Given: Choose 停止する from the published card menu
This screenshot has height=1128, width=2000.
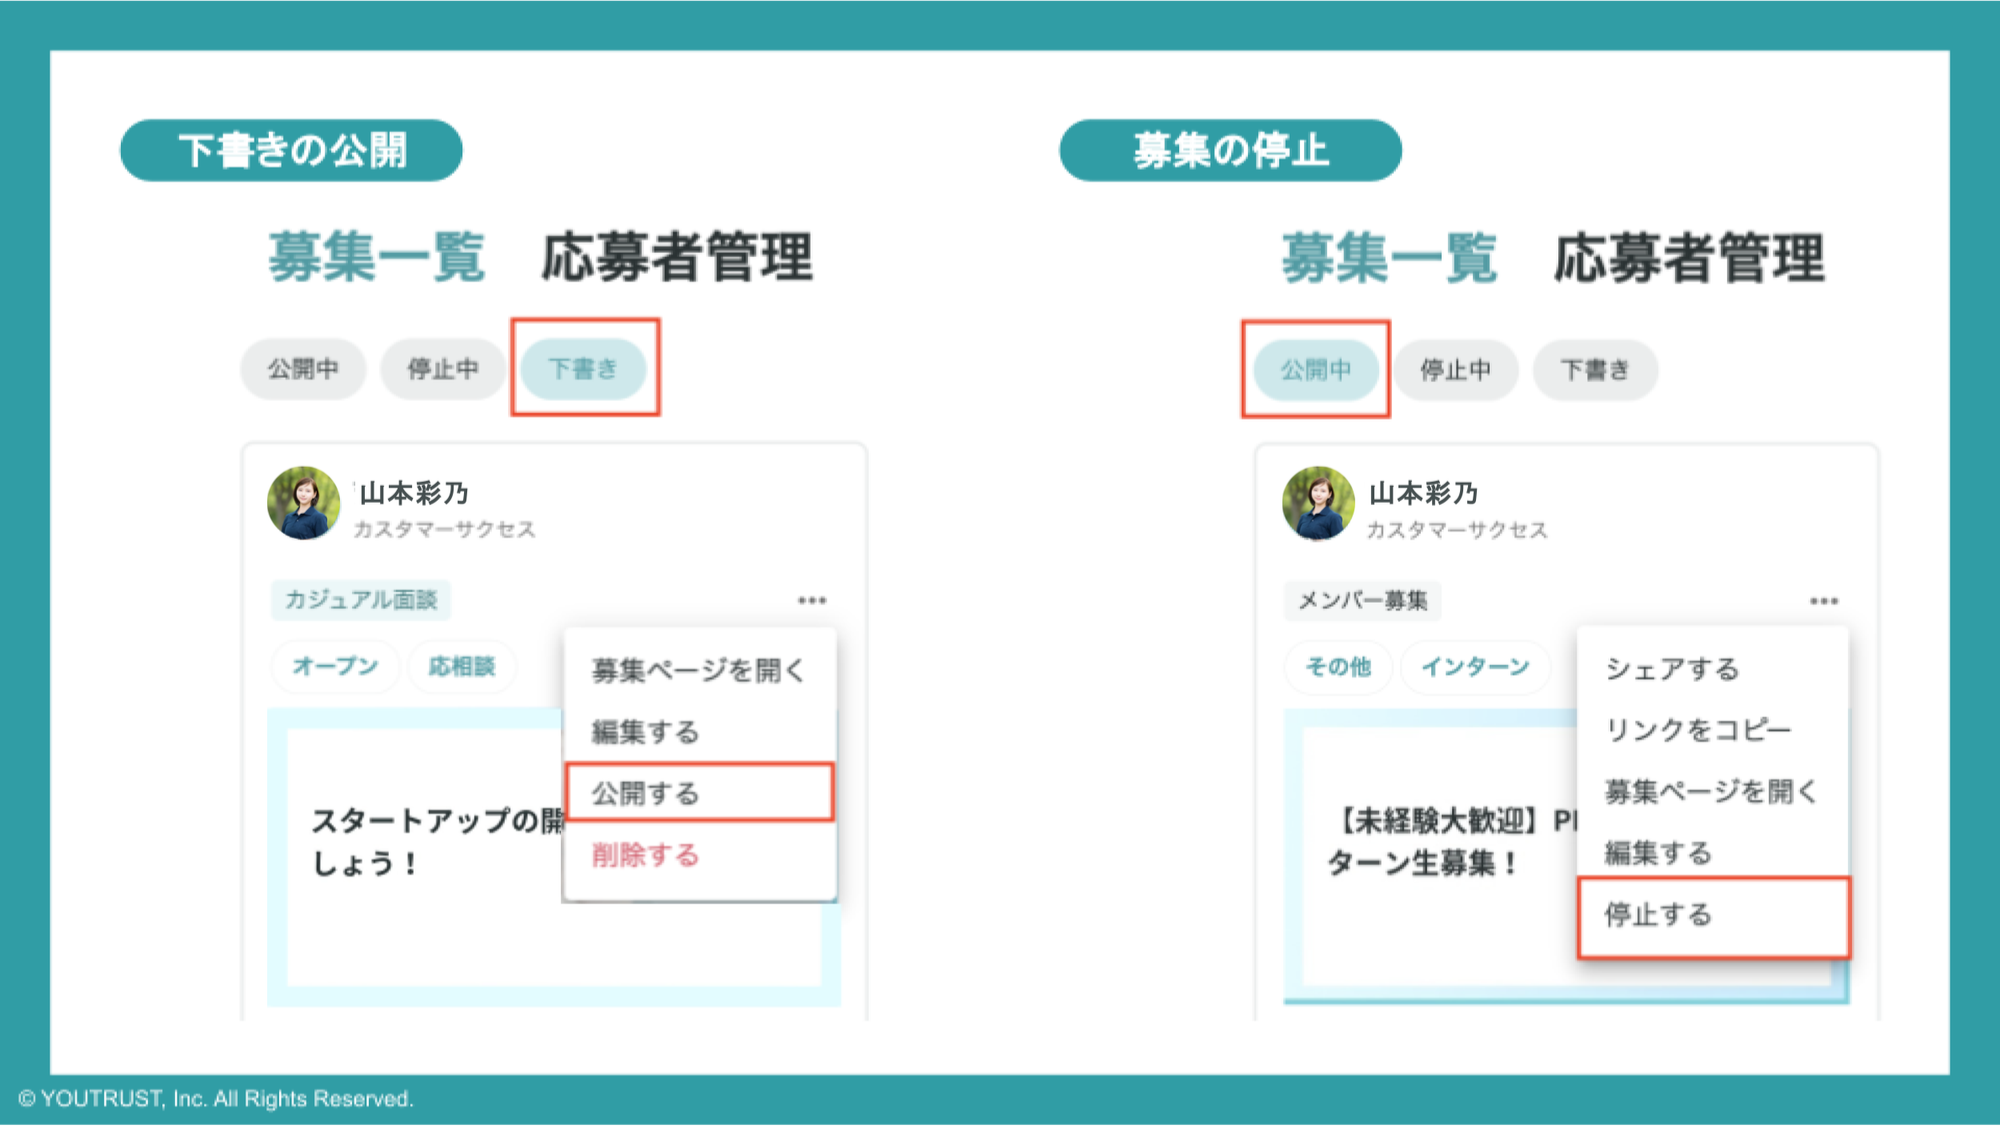Looking at the screenshot, I should click(1659, 914).
